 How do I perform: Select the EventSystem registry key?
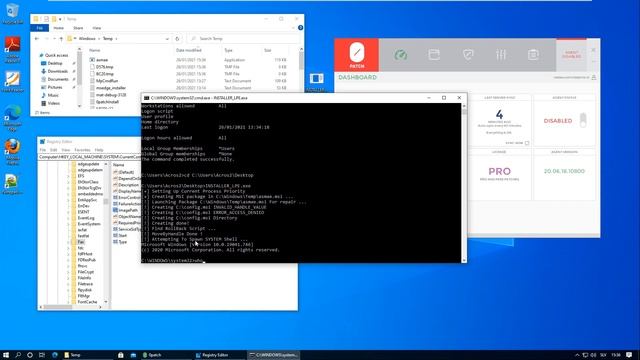89,224
